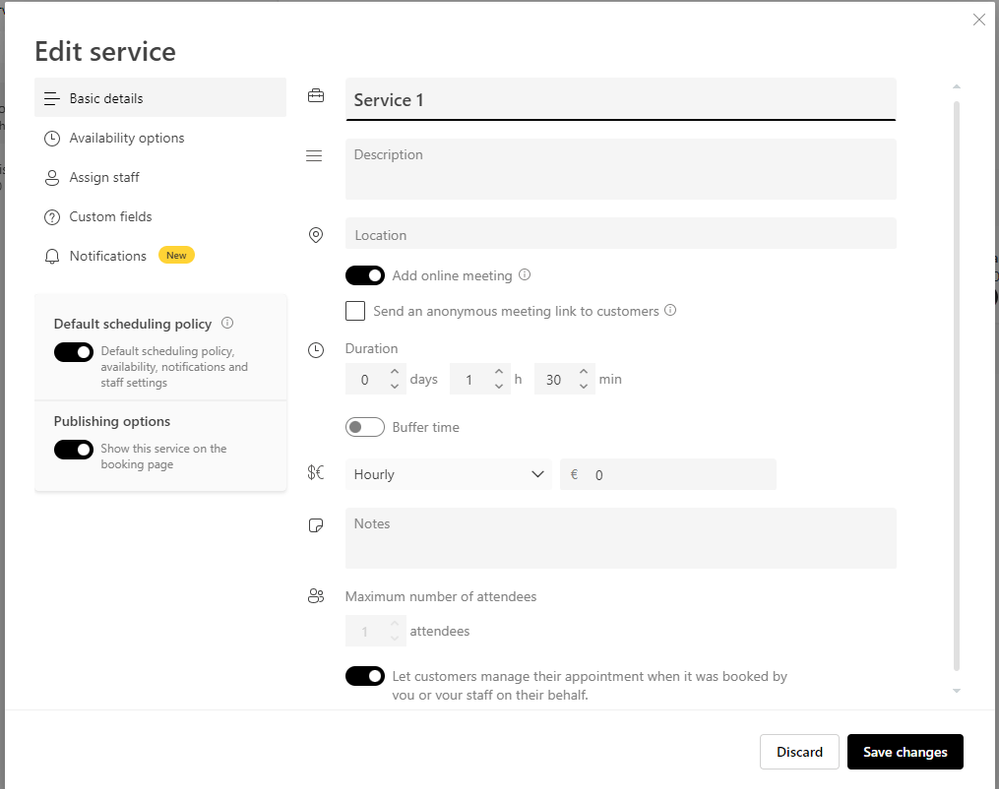The image size is (999, 789).
Task: Click the Custom fields question mark icon
Action: tap(52, 217)
